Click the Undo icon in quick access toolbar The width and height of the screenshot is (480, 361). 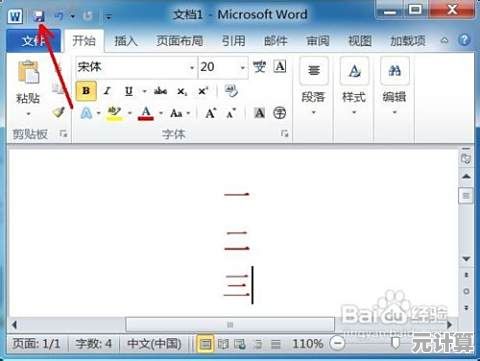[x=59, y=16]
